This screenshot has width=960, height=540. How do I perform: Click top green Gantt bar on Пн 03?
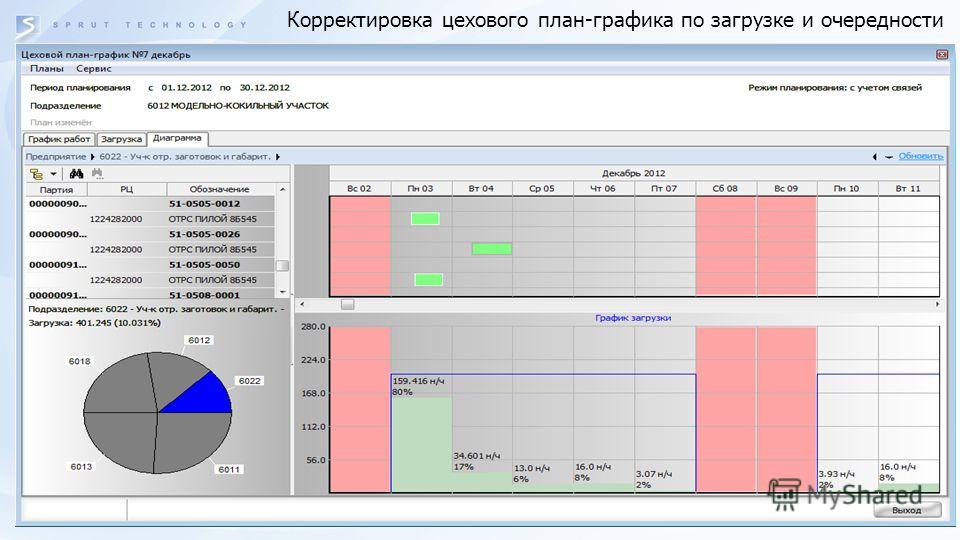[425, 219]
